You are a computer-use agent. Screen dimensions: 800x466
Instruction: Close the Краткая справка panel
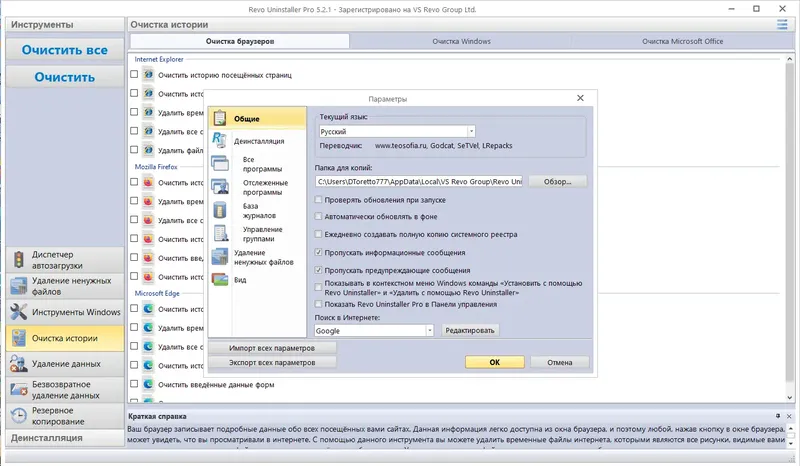click(x=789, y=416)
